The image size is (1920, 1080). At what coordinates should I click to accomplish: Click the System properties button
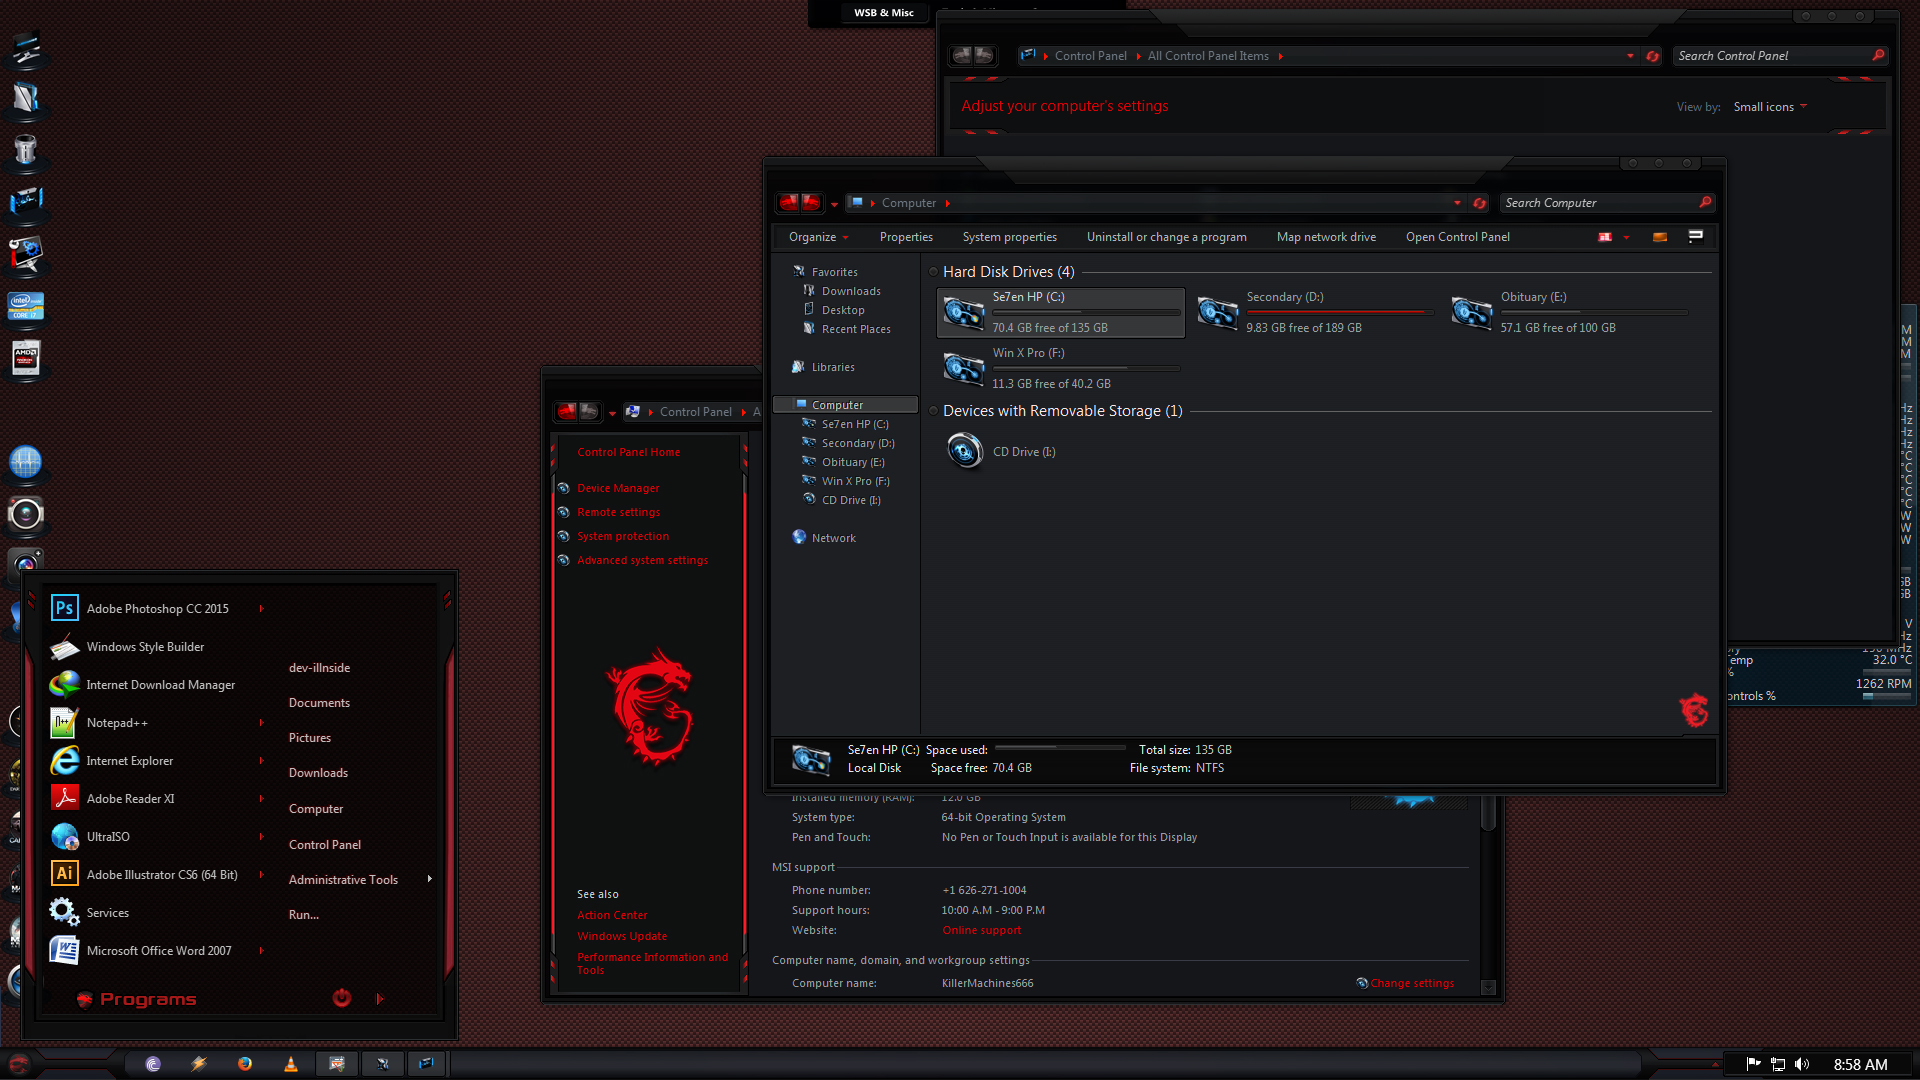(x=1009, y=236)
